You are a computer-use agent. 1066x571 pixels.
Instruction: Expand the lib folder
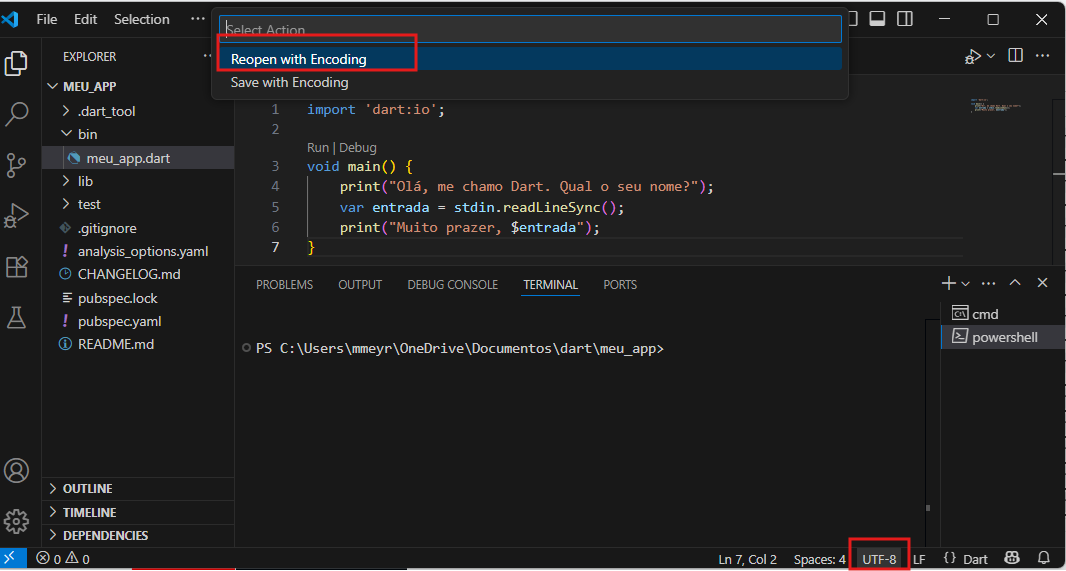pyautogui.click(x=66, y=181)
